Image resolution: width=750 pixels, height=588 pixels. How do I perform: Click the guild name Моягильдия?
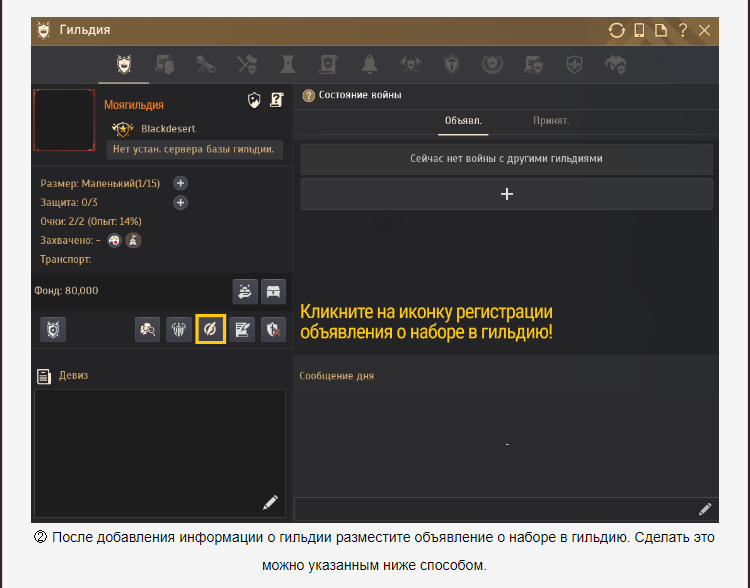(134, 105)
